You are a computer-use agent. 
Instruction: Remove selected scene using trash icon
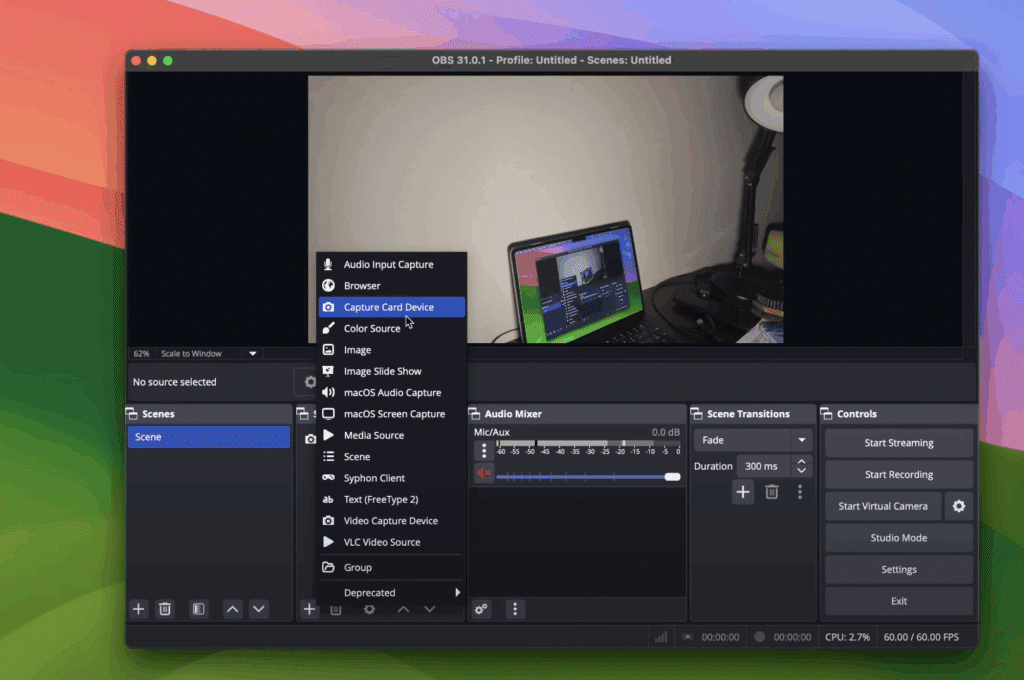(165, 609)
